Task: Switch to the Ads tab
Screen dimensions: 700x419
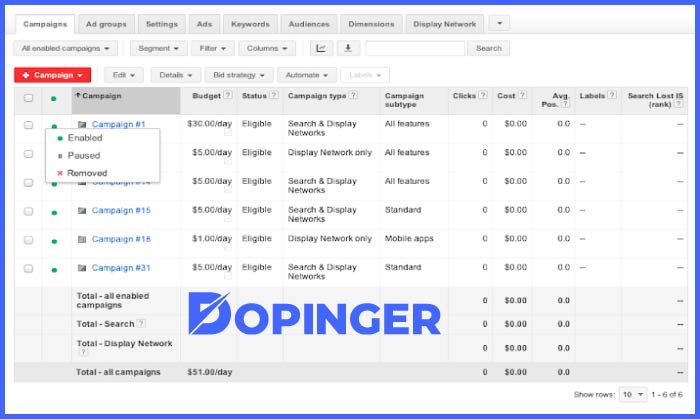Action: click(x=204, y=24)
